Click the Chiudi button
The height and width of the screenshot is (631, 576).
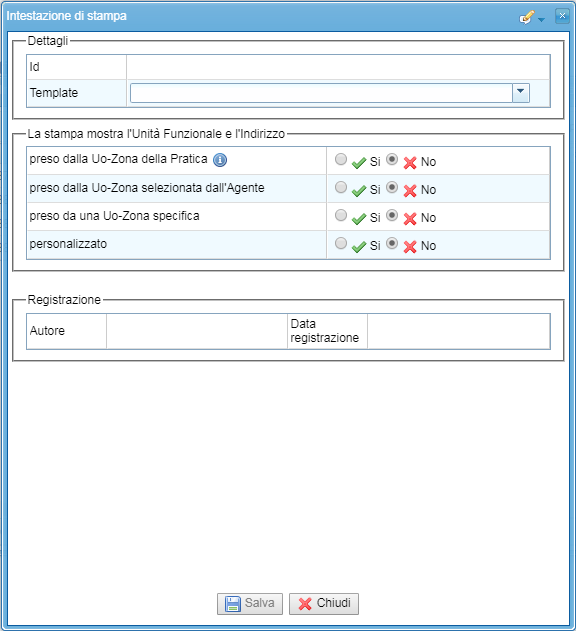324,604
